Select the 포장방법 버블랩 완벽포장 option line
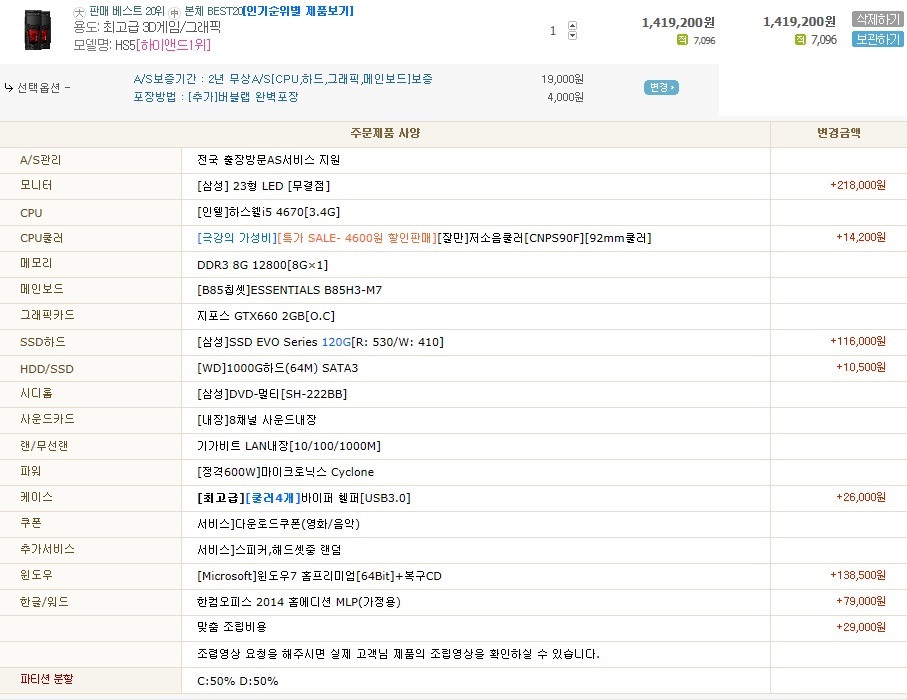This screenshot has width=907, height=700. 216,97
